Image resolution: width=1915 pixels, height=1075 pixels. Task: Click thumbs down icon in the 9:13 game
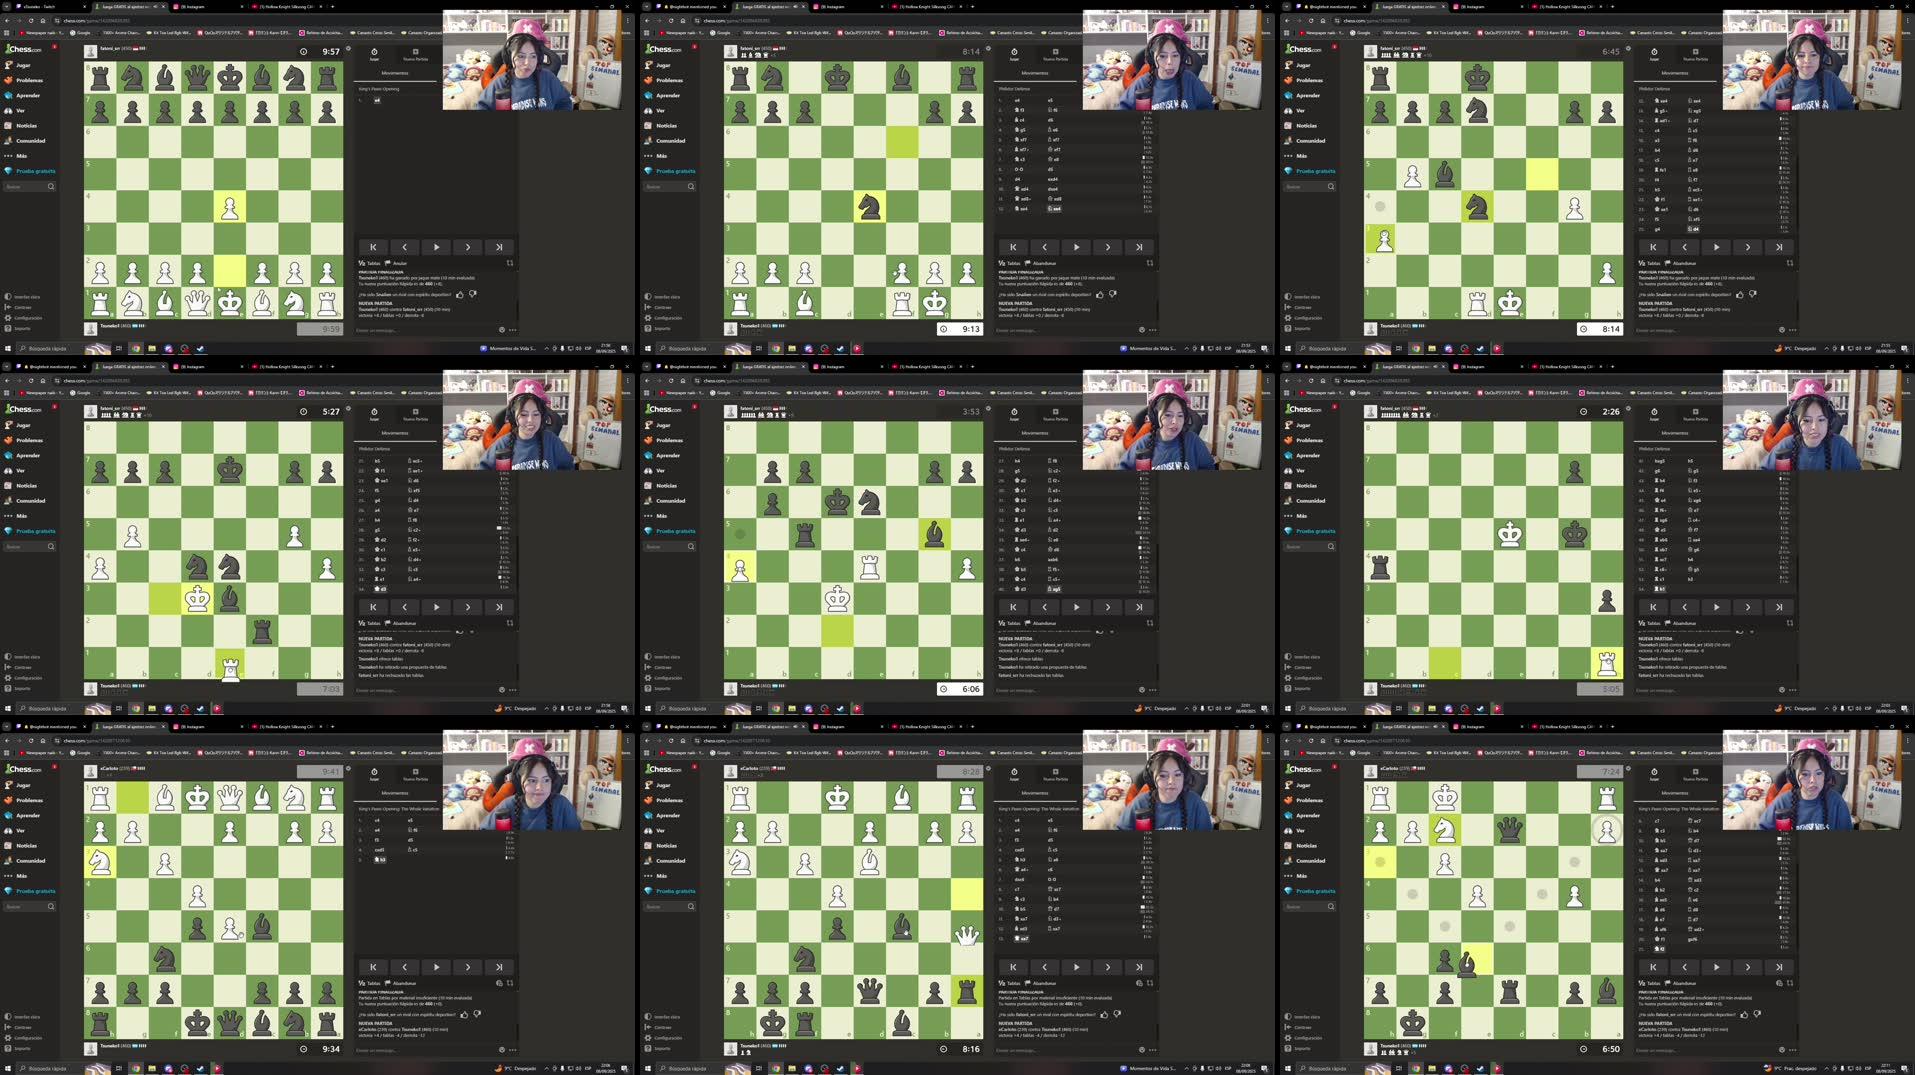point(1113,294)
